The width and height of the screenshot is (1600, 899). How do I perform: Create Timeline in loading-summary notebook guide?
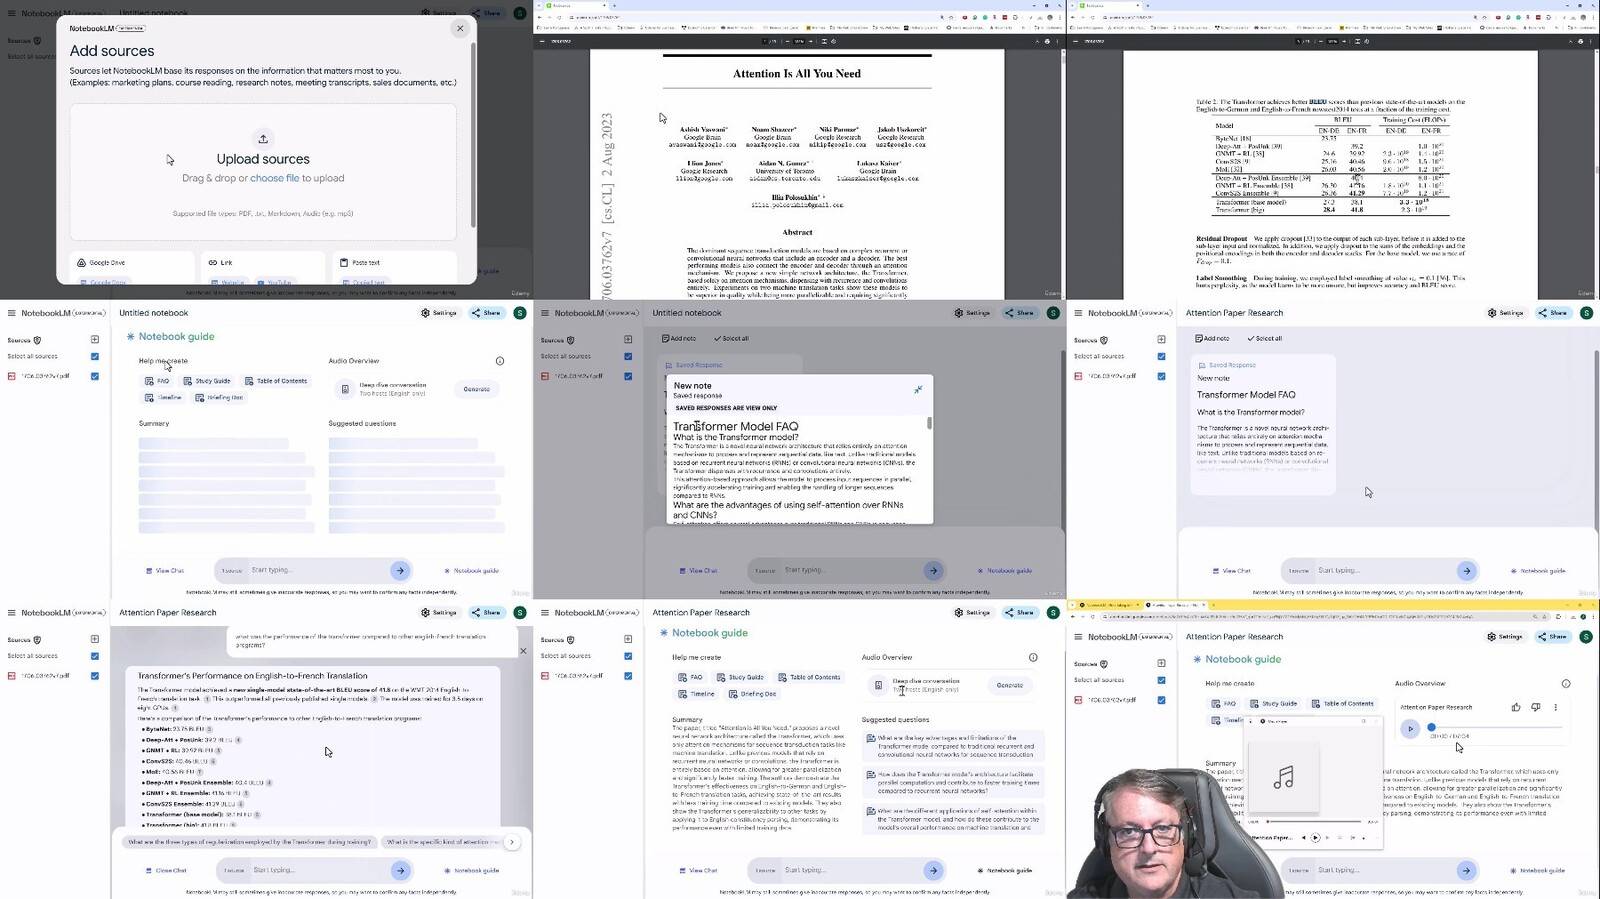click(163, 397)
